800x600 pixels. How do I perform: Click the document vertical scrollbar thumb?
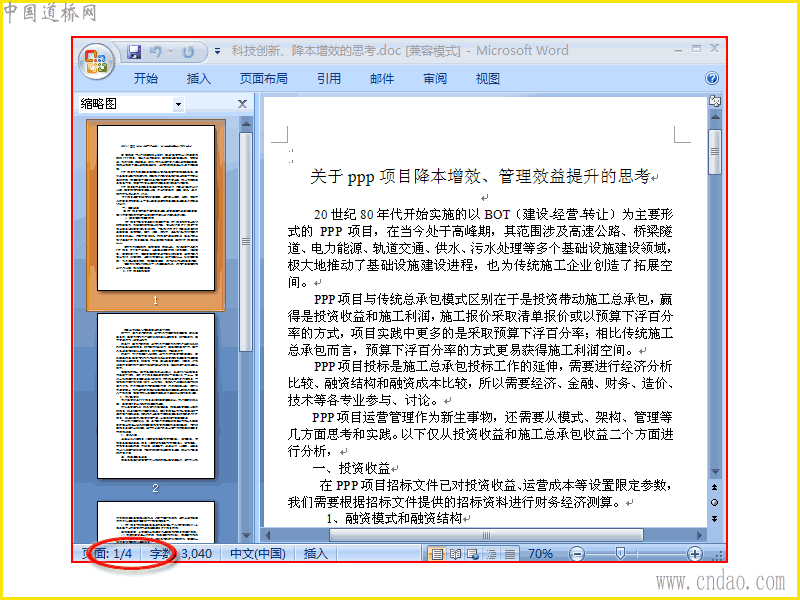click(x=715, y=152)
